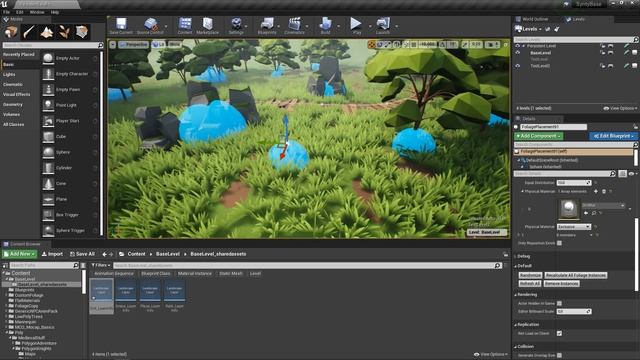640x360 pixels.
Task: Click the trash icon for Physical Materials array
Action: 604,191
